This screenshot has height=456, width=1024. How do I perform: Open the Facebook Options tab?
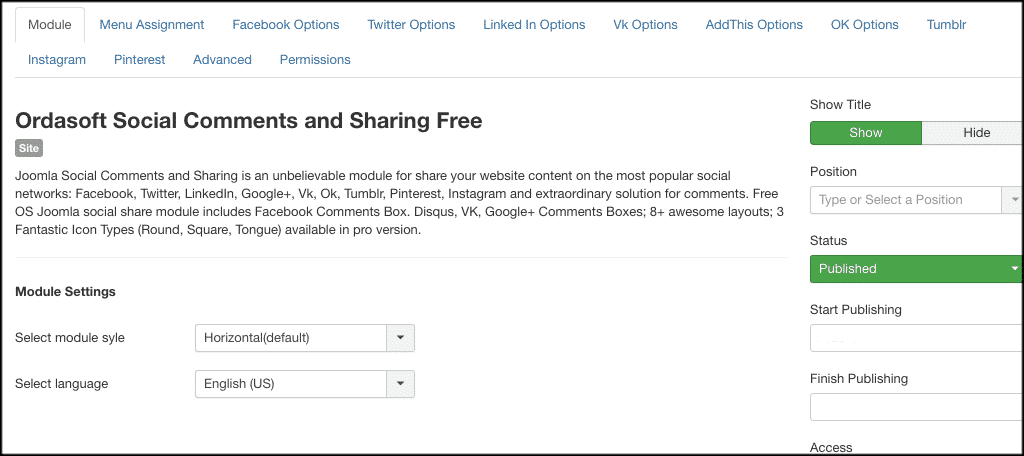pos(285,25)
